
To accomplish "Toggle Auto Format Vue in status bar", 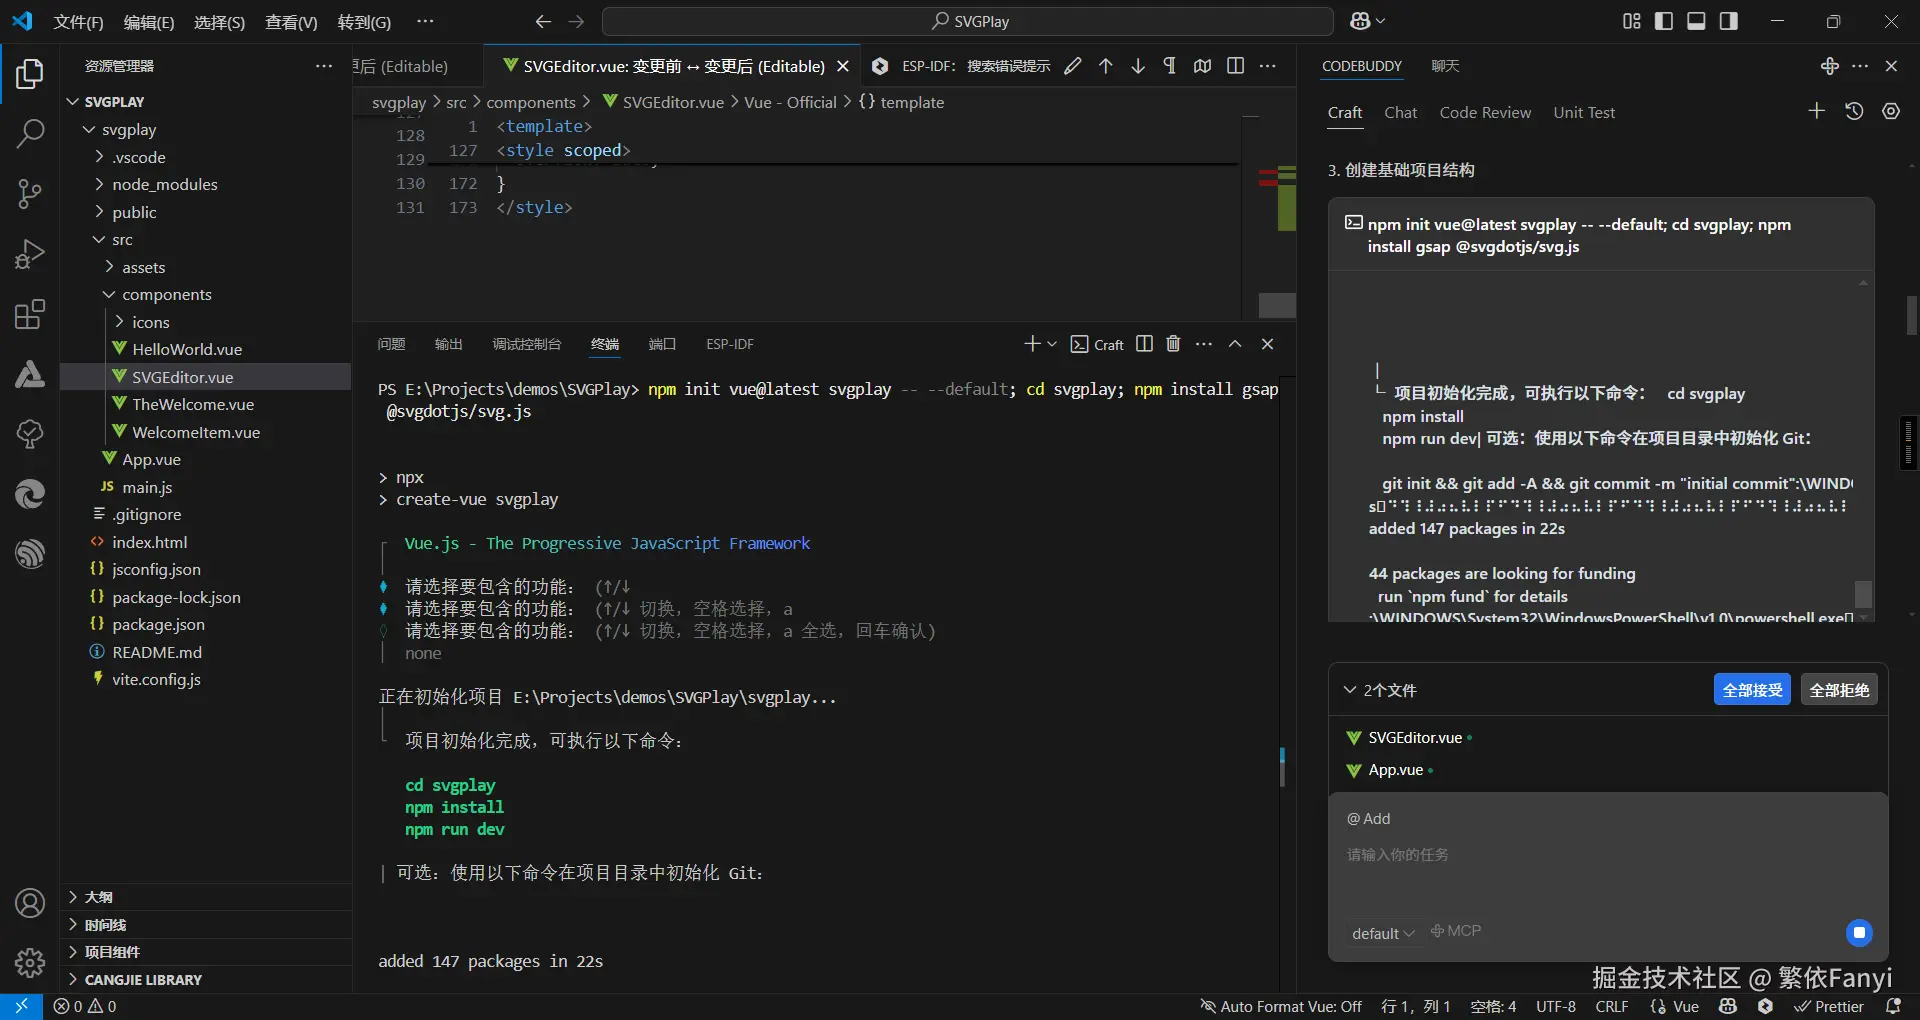I will (1281, 1007).
